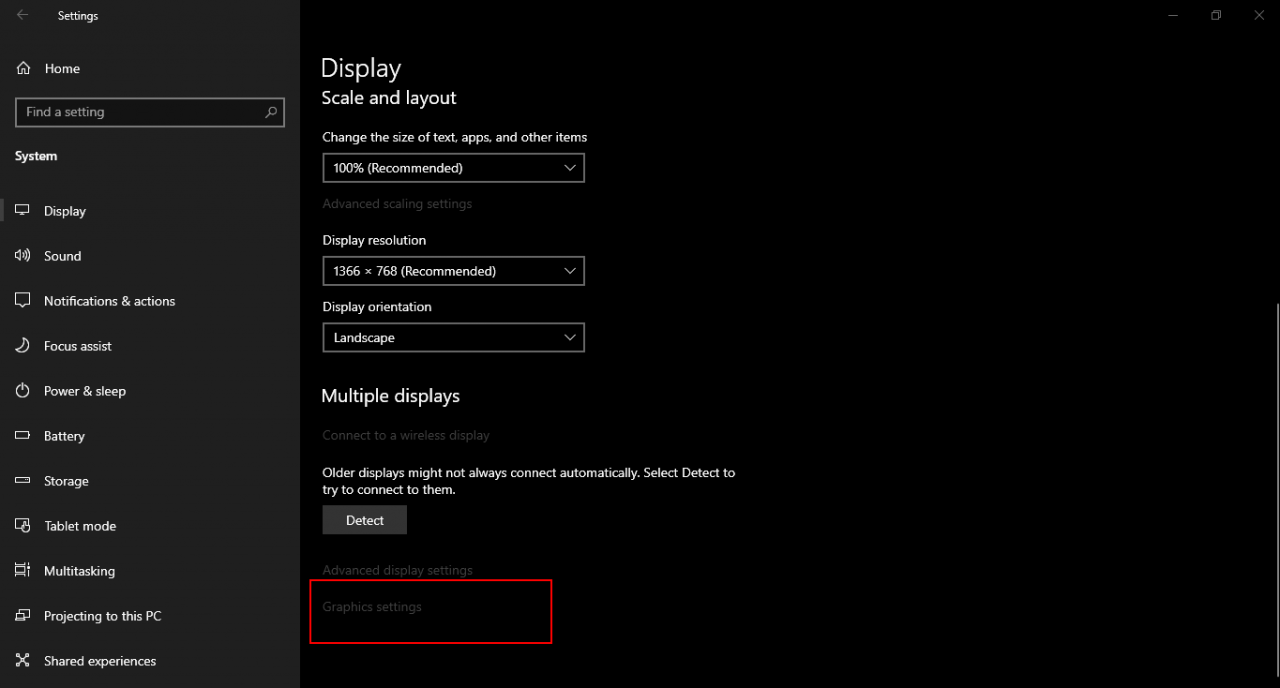Image resolution: width=1280 pixels, height=688 pixels.
Task: Expand the scale size 100% dropdown
Action: pyautogui.click(x=453, y=168)
